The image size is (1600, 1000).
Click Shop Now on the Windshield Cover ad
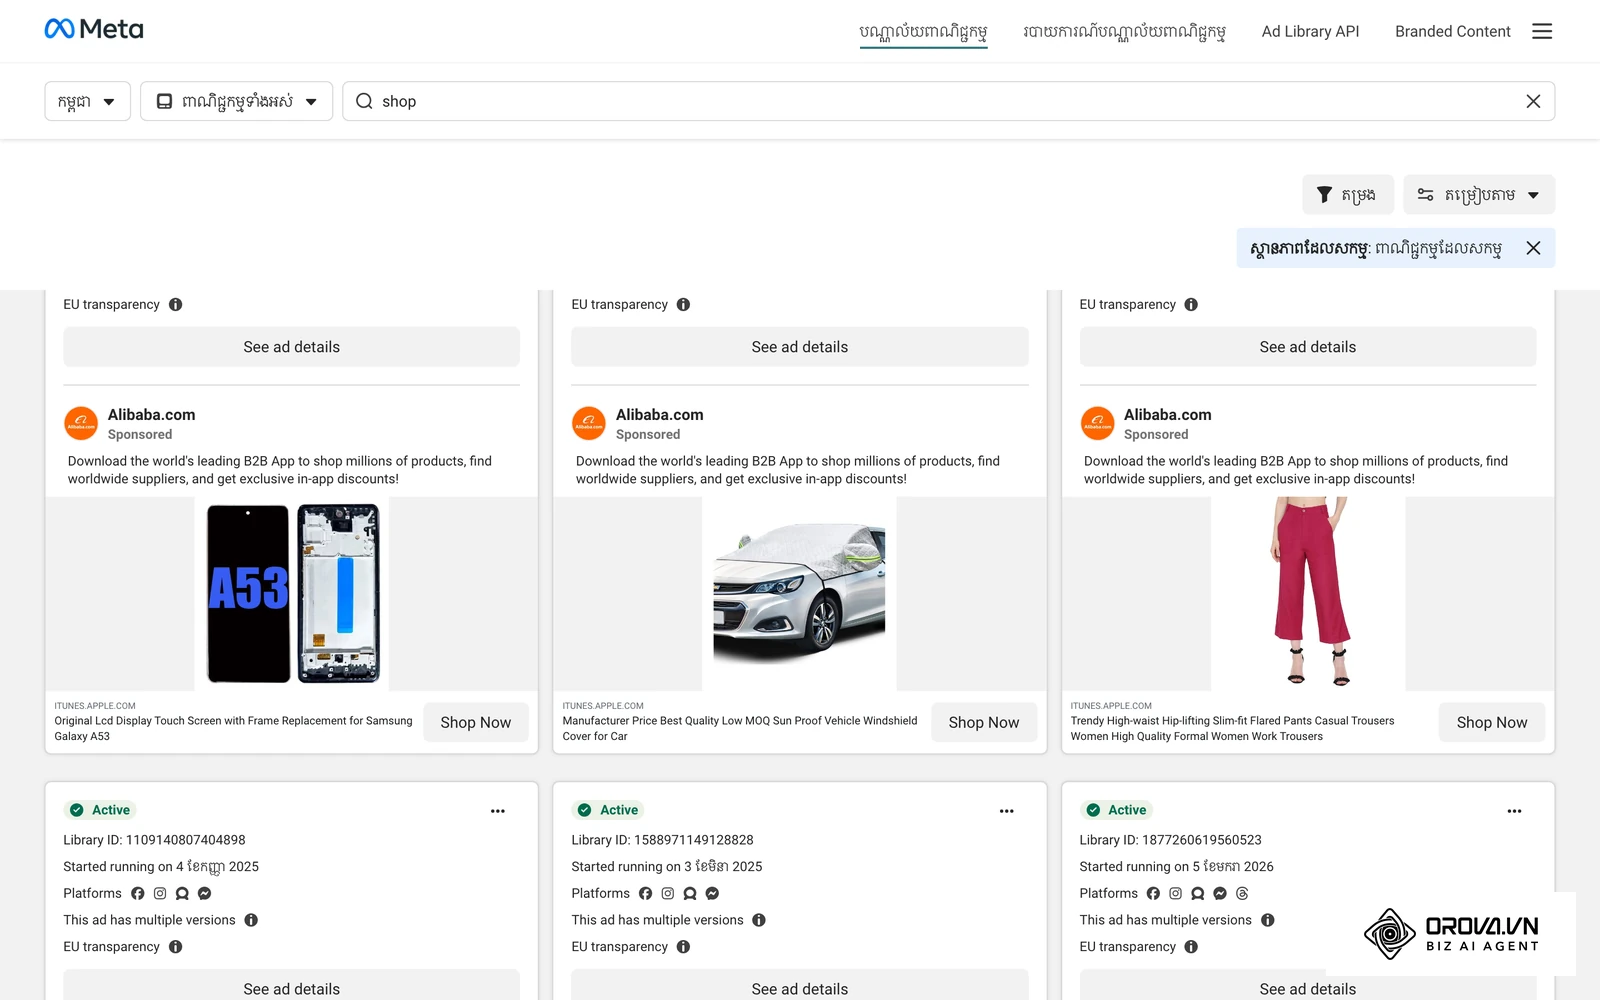coord(984,722)
